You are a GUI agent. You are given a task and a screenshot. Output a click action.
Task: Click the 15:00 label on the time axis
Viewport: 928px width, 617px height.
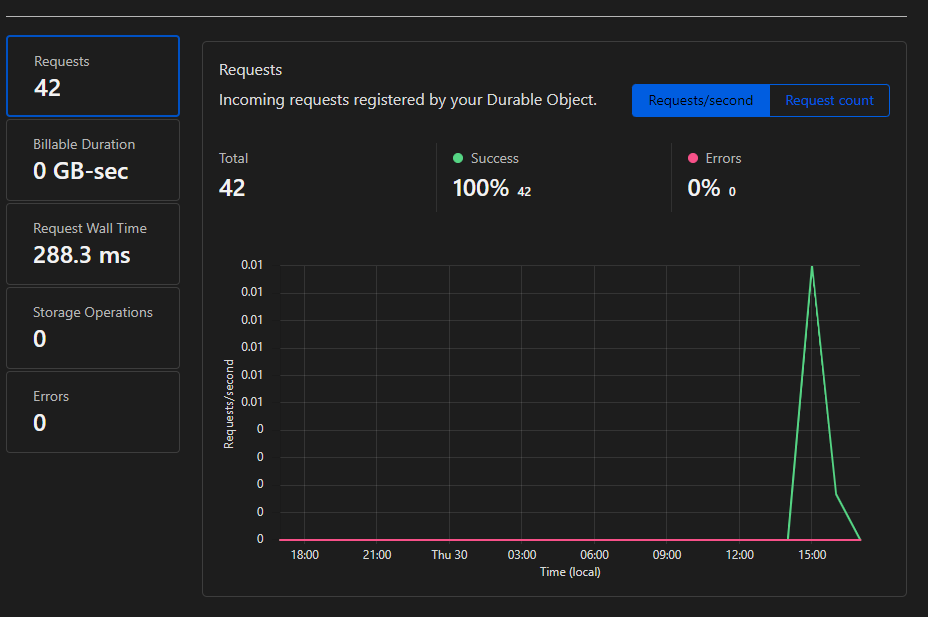pos(811,554)
